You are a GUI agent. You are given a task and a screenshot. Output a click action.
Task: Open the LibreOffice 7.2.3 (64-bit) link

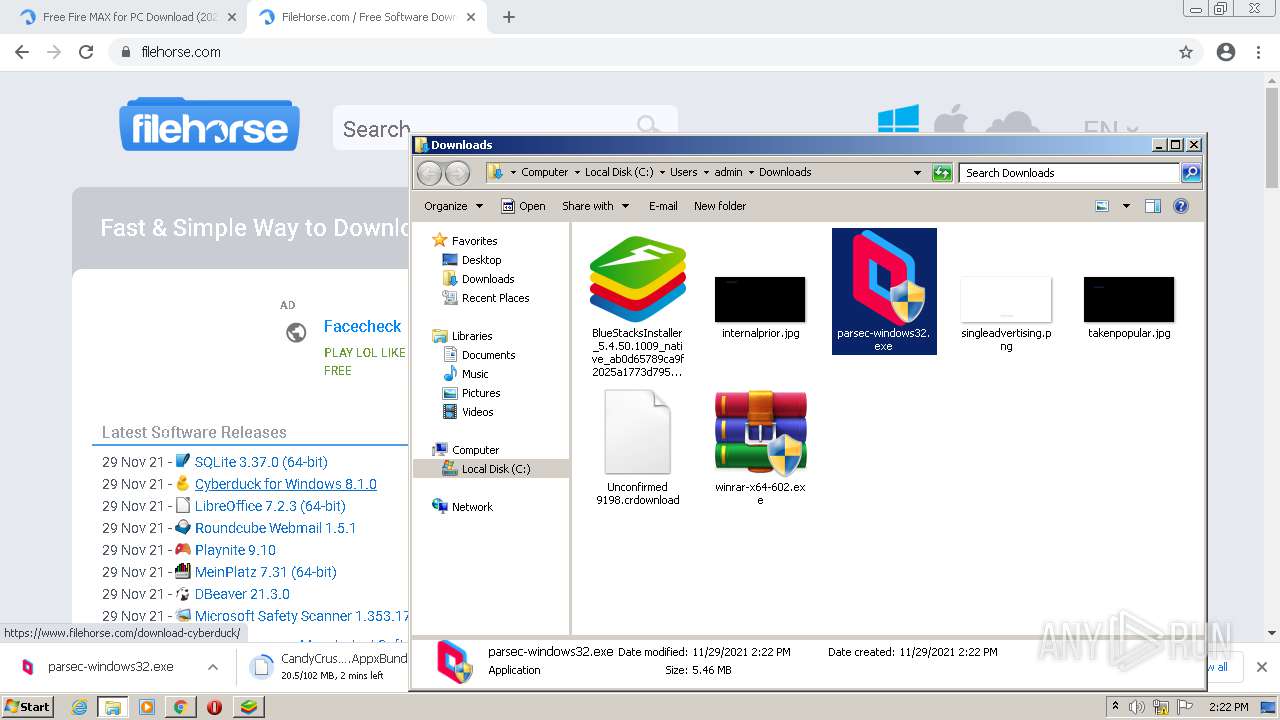point(270,506)
